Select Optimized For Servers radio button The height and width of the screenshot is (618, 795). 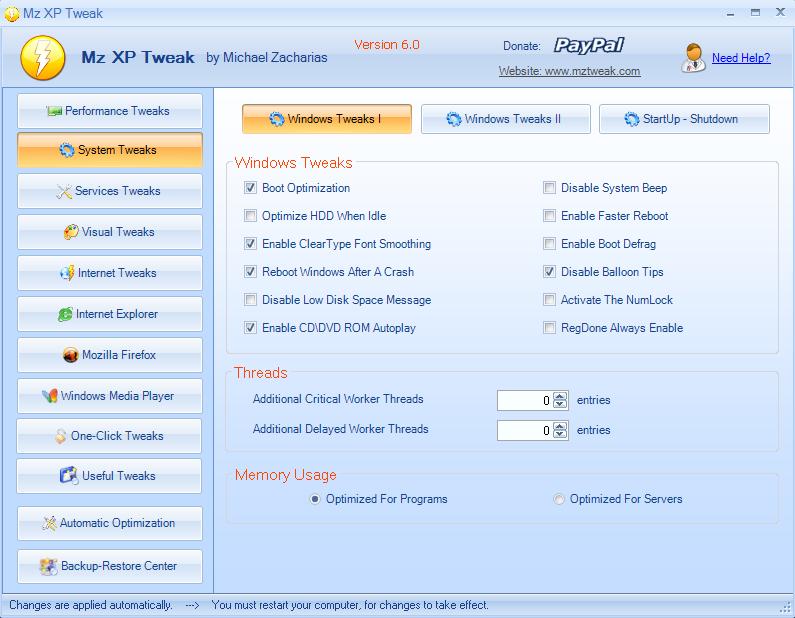pyautogui.click(x=559, y=499)
